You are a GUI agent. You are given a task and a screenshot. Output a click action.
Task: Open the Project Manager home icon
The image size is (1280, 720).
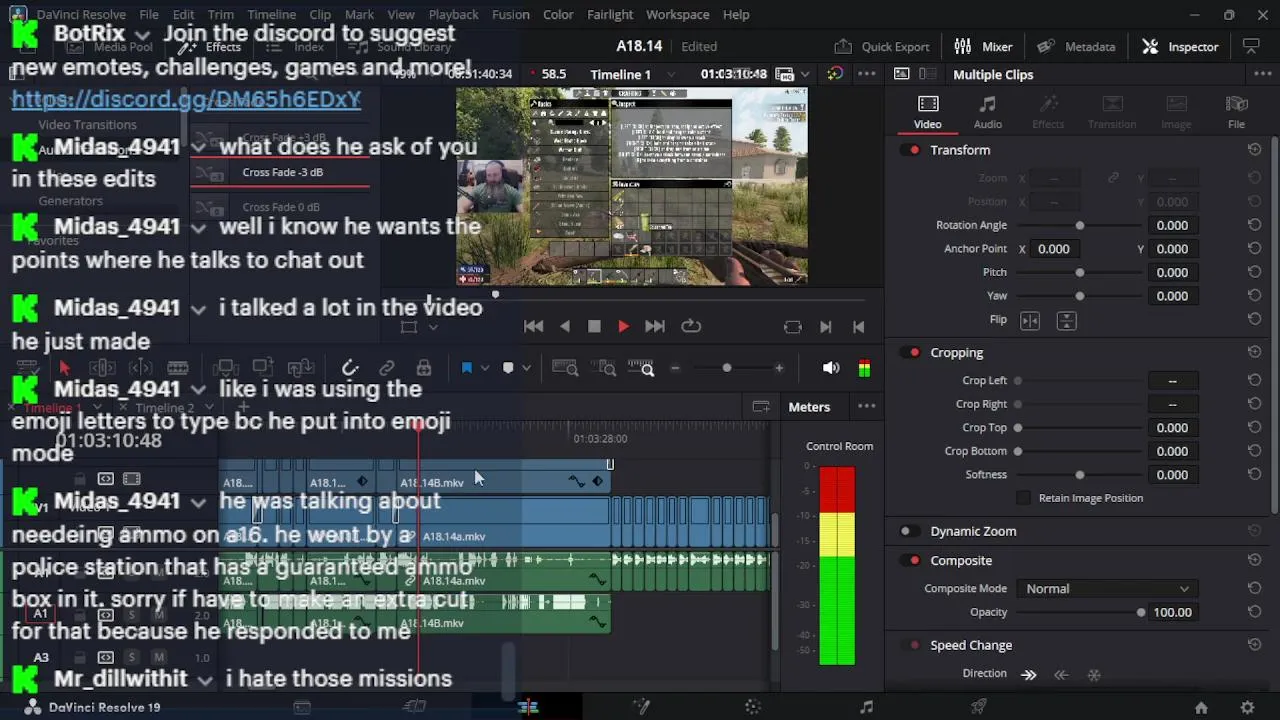tap(1201, 708)
